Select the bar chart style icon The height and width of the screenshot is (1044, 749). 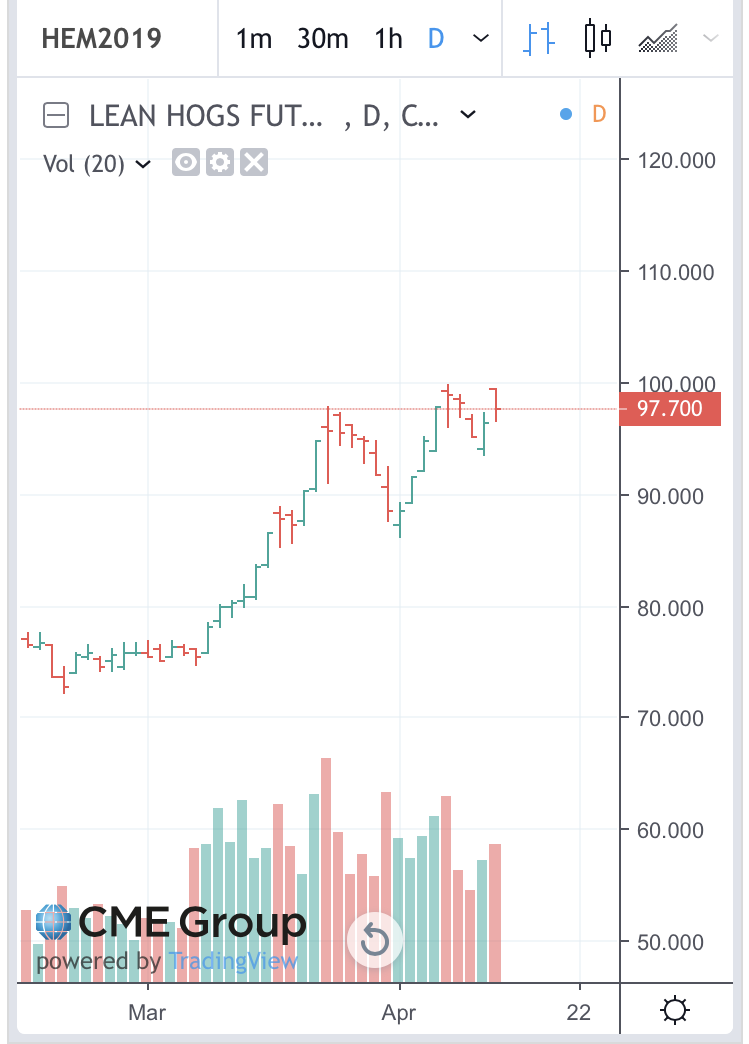(x=539, y=39)
